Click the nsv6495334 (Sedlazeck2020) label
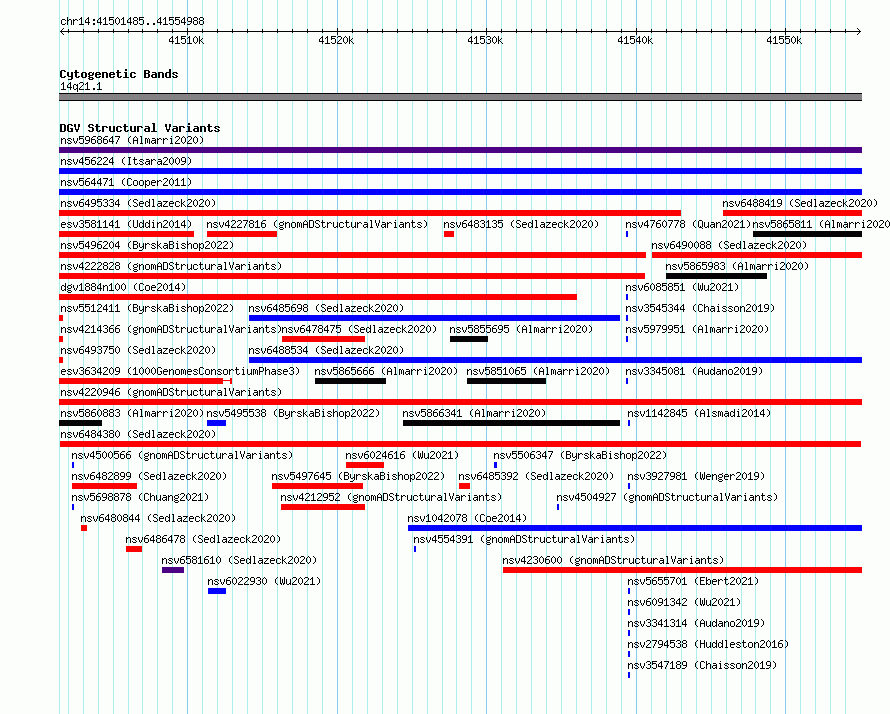Viewport: 890px width, 714px height. [138, 203]
